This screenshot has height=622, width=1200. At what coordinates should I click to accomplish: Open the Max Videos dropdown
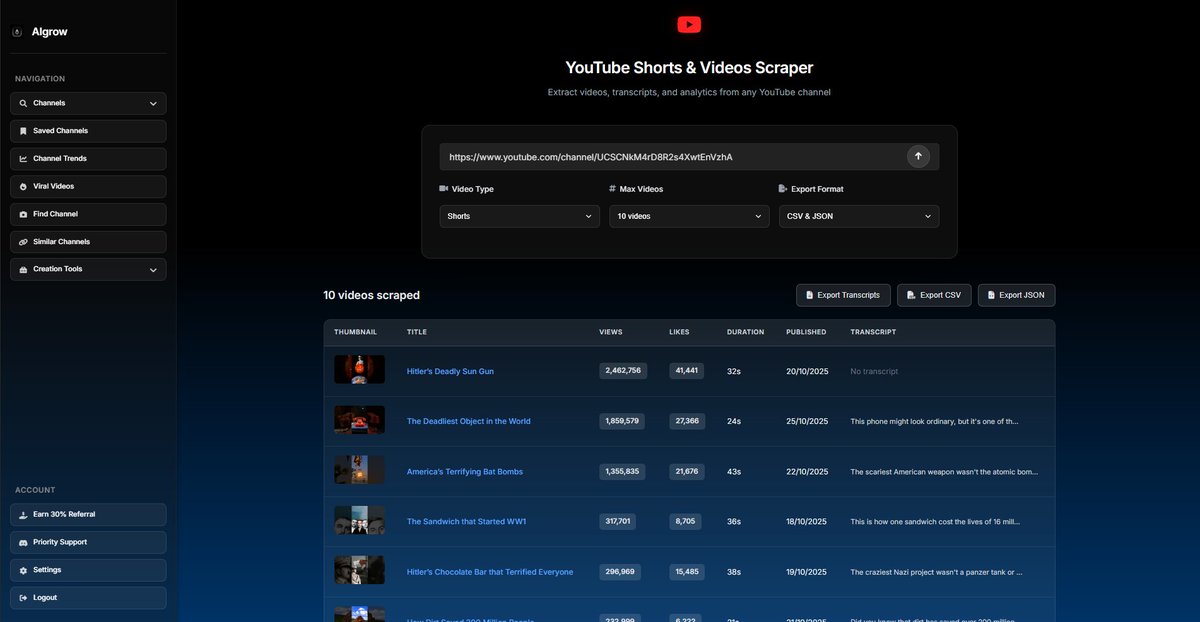point(689,216)
